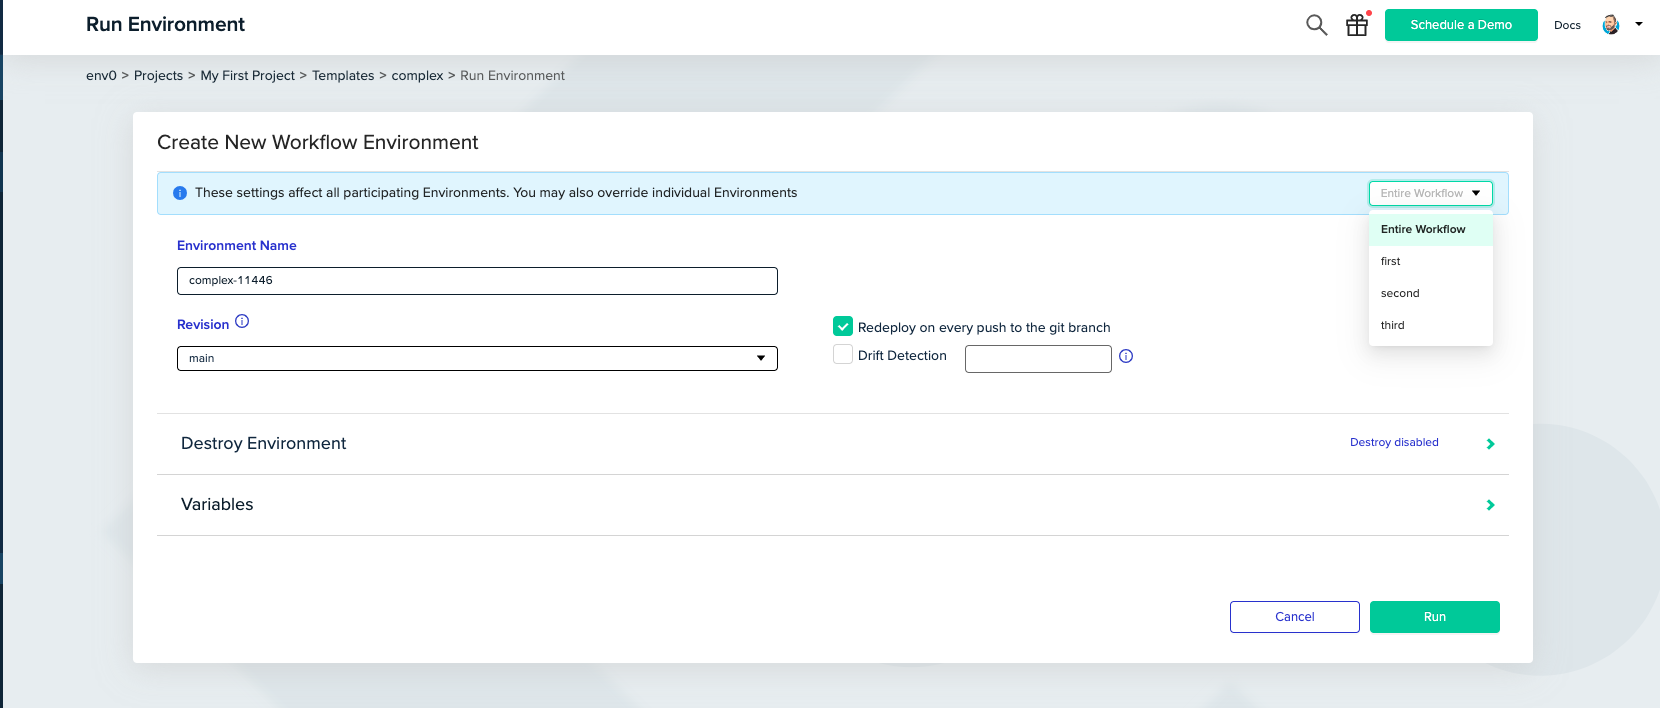Viewport: 1660px width, 708px height.
Task: Go to Templates breadcrumb
Action: [x=343, y=75]
